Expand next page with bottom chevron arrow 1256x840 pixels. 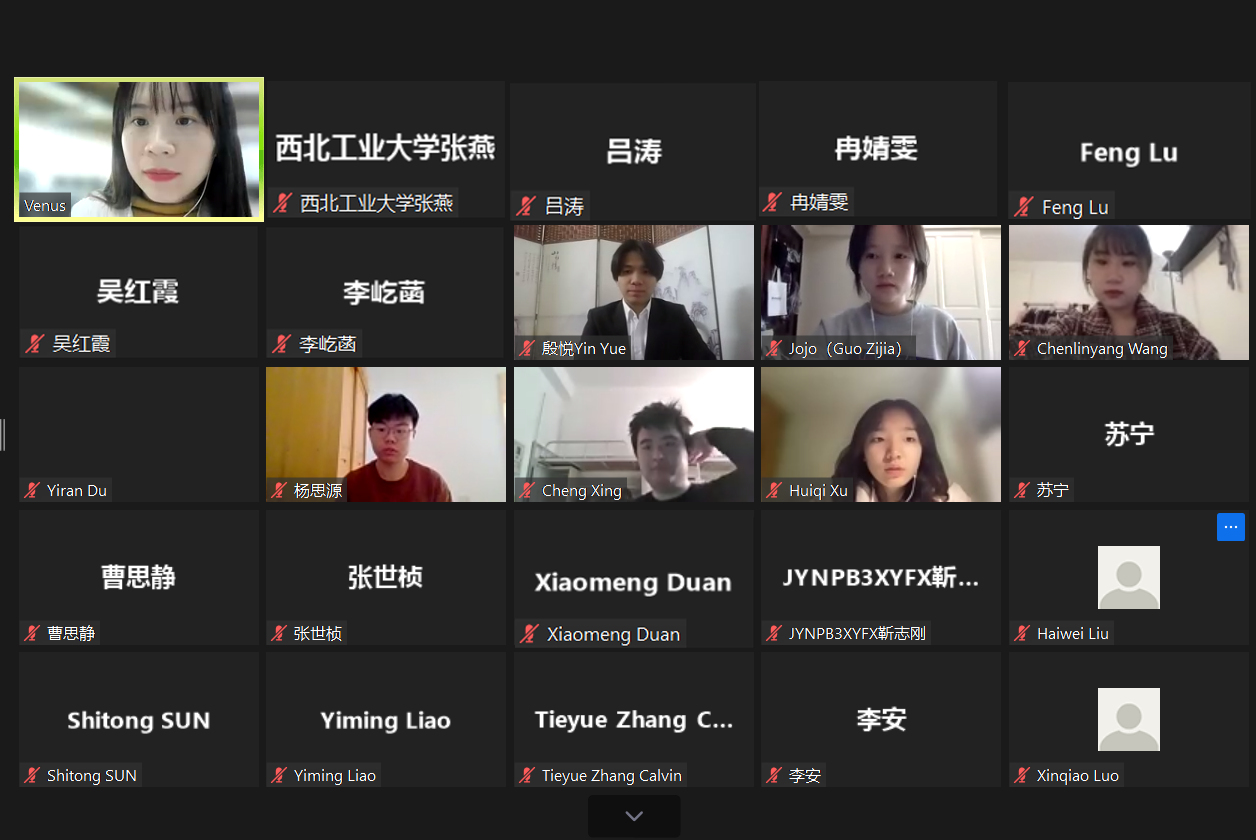click(x=634, y=816)
